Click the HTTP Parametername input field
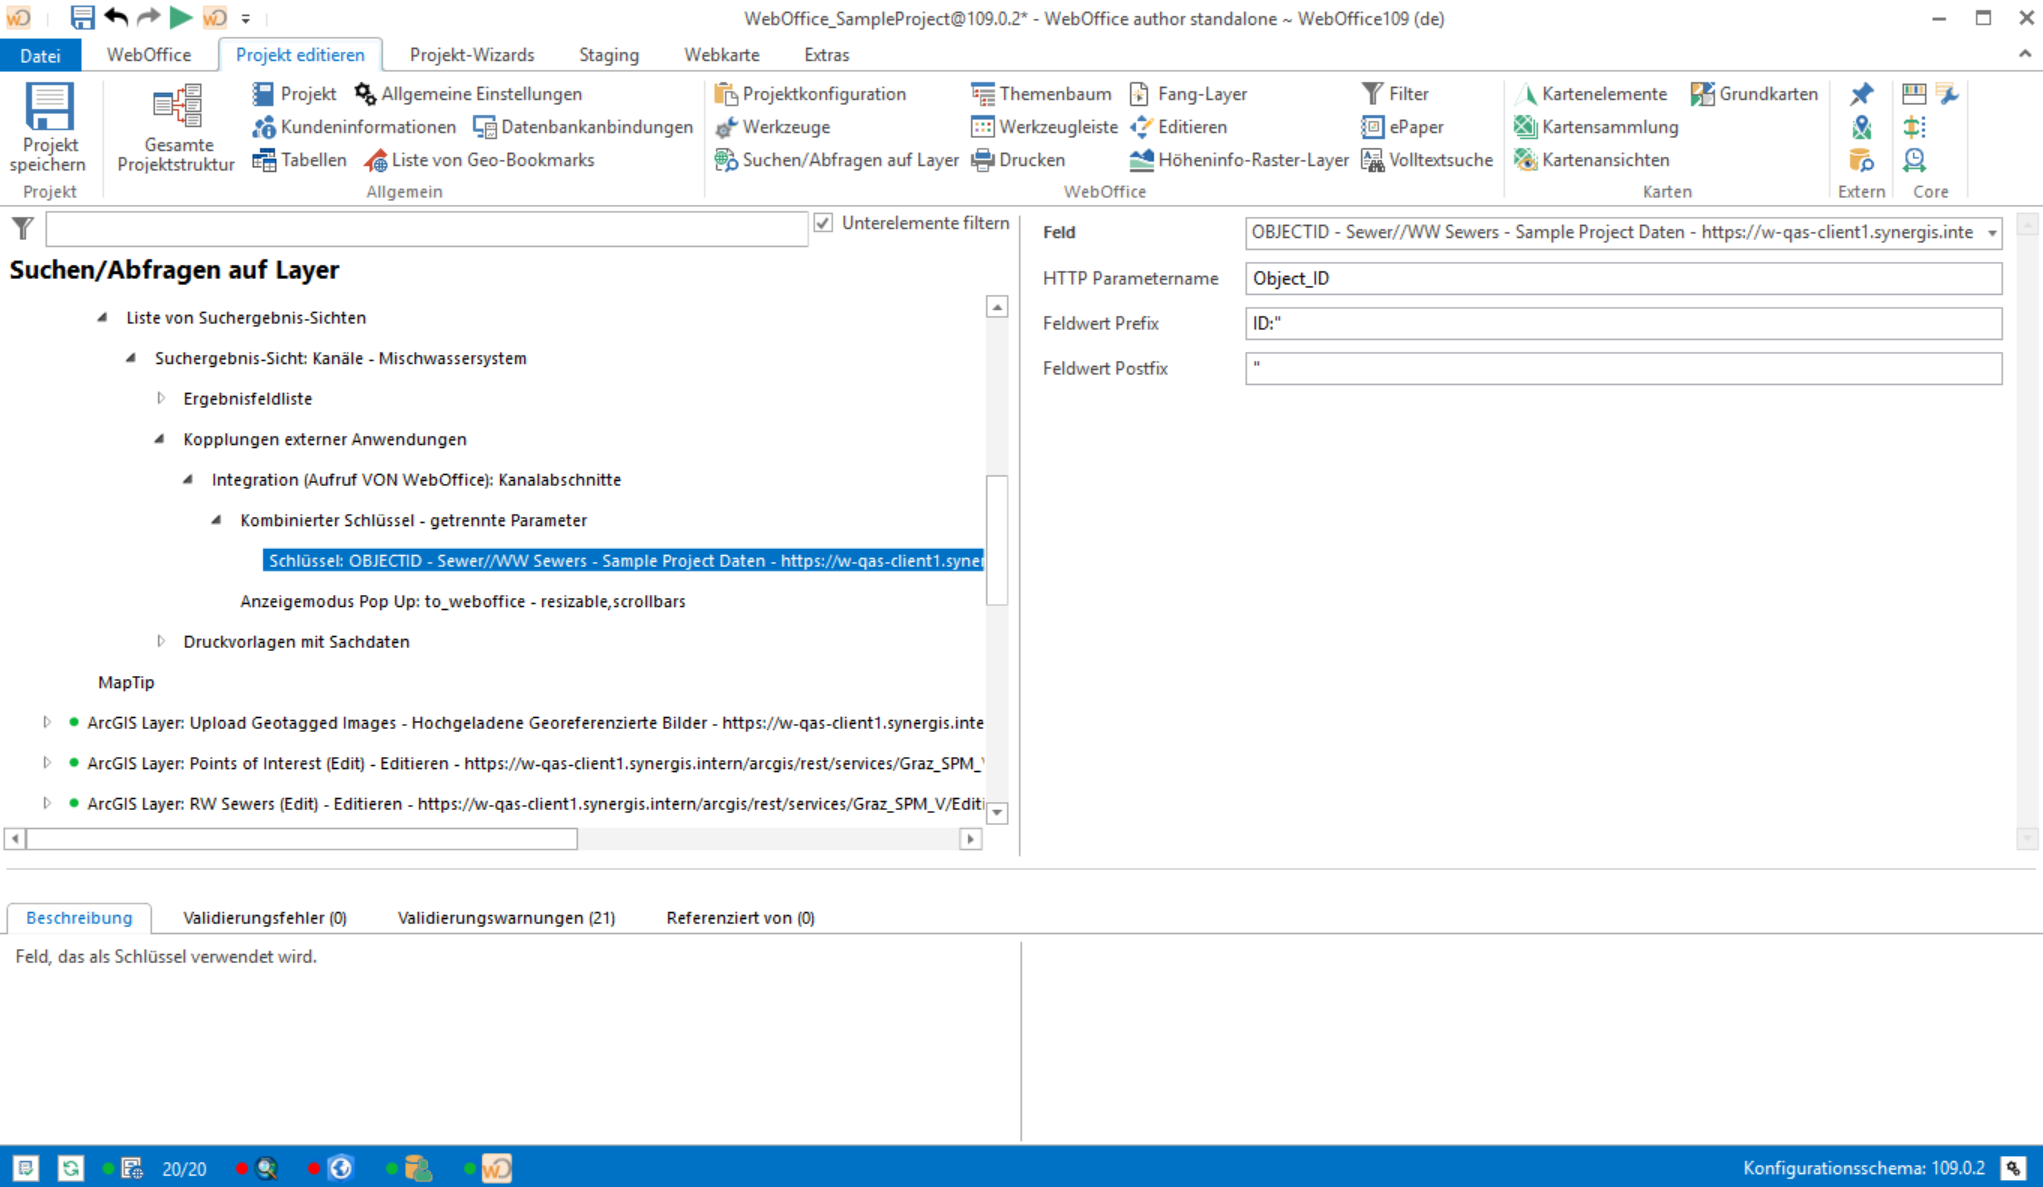The width and height of the screenshot is (2043, 1187). [1622, 278]
